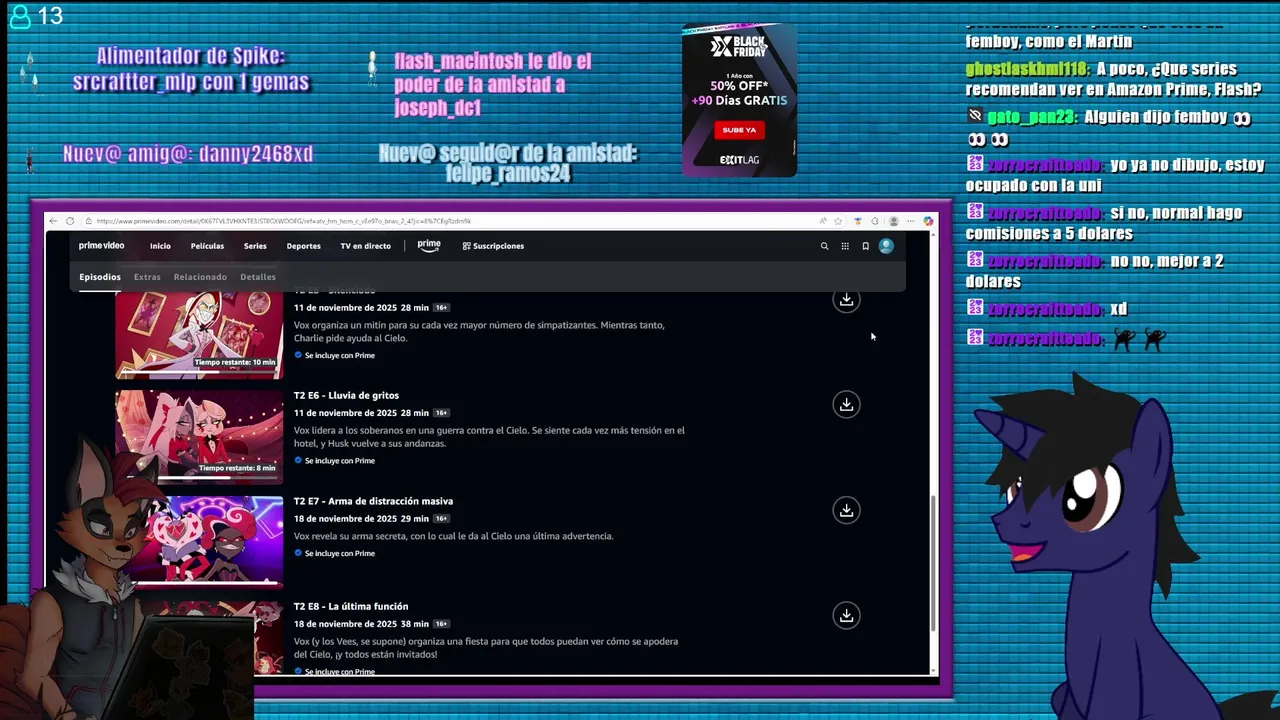Click title T2 E8 - La última función
Image resolution: width=1280 pixels, height=720 pixels.
pos(351,606)
